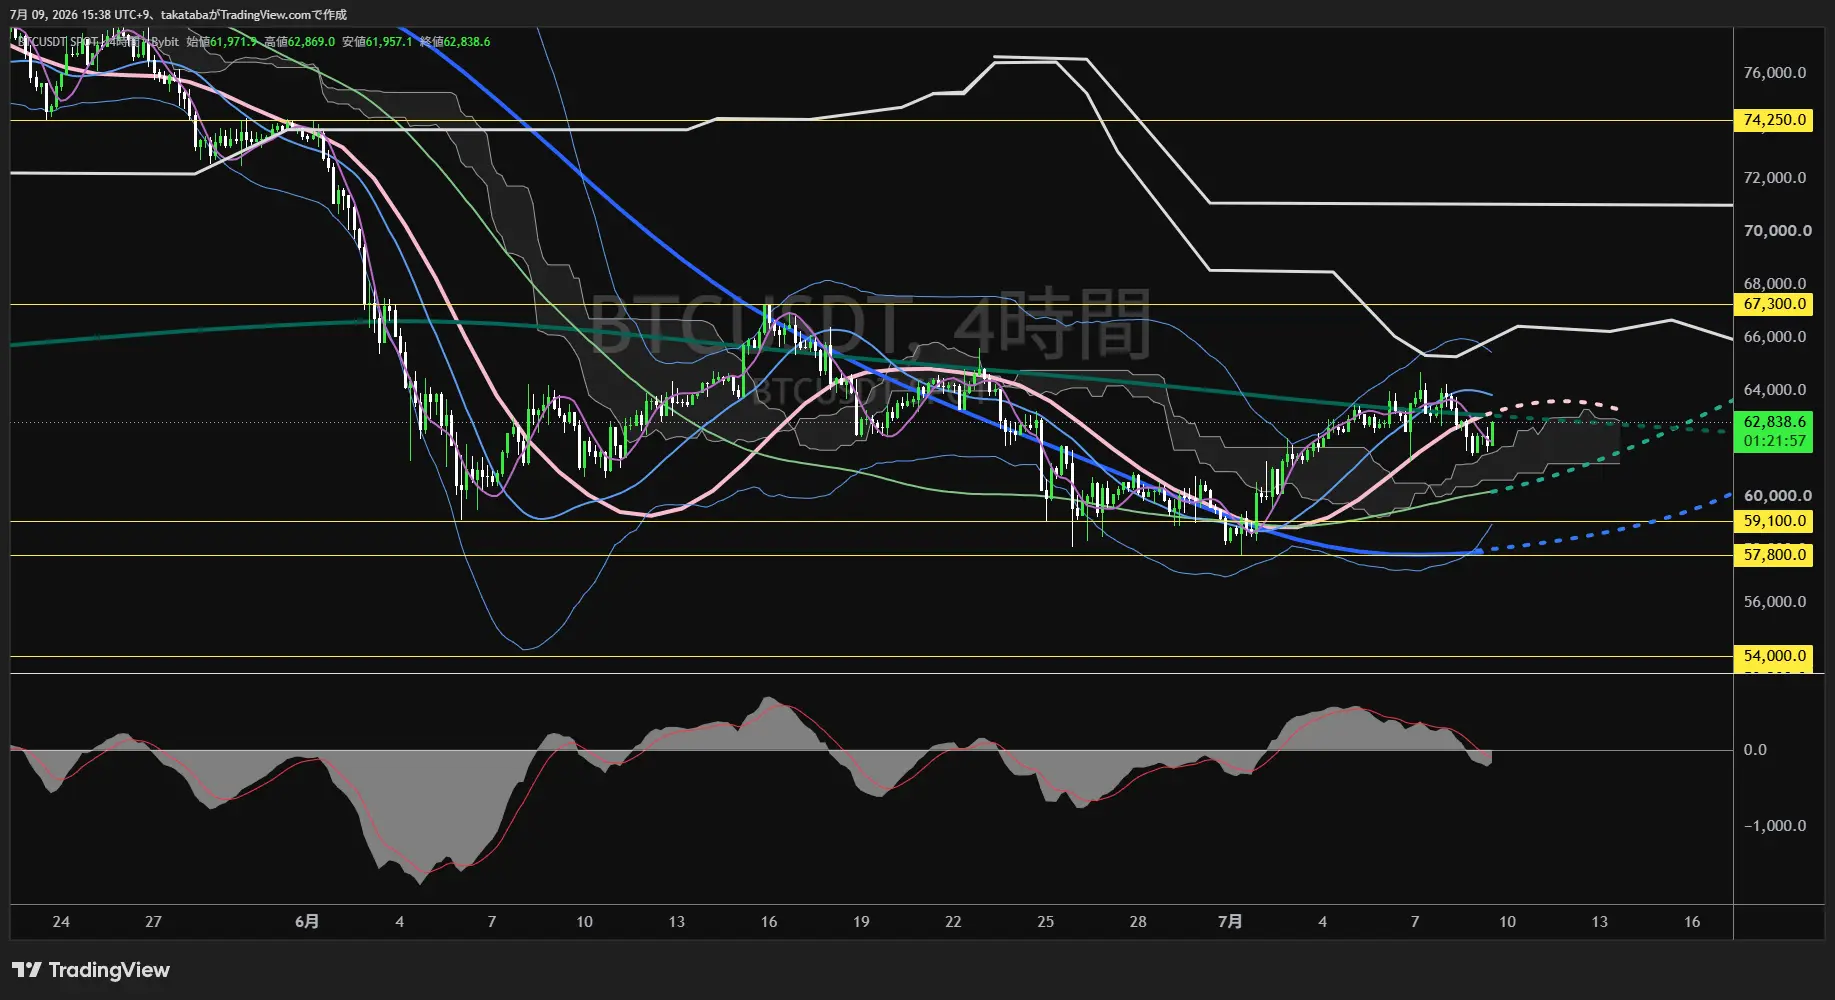The height and width of the screenshot is (1000, 1835).
Task: Click the 76,000.0 price axis tick
Action: (1774, 73)
